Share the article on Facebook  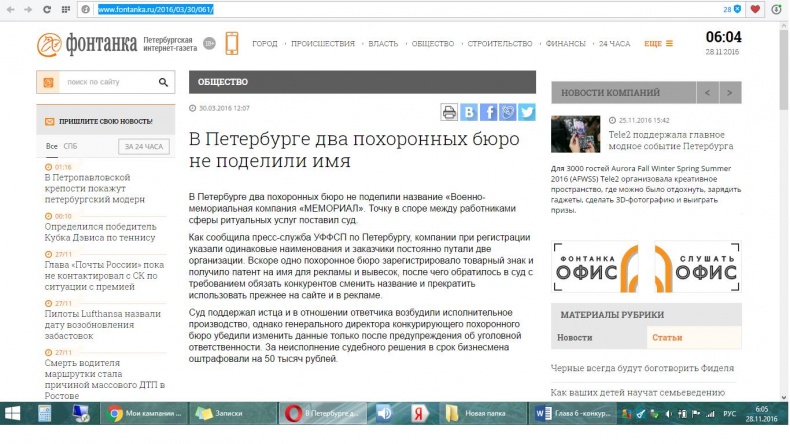488,112
